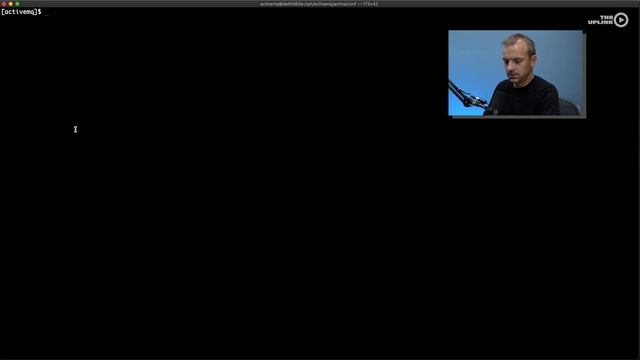The image size is (640, 360).
Task: Click the [activemq]$ shell prompt
Action: pos(21,12)
